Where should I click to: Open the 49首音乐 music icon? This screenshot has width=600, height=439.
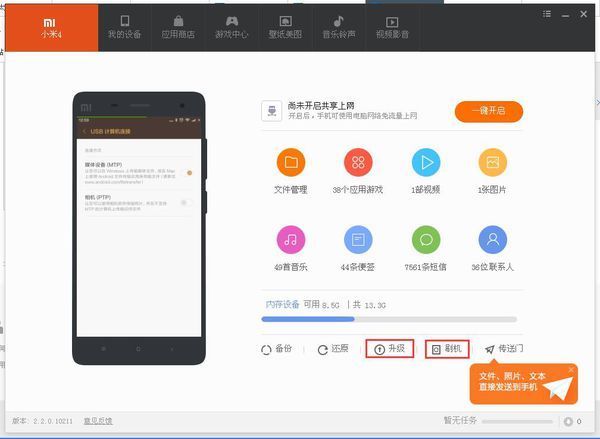tap(291, 240)
